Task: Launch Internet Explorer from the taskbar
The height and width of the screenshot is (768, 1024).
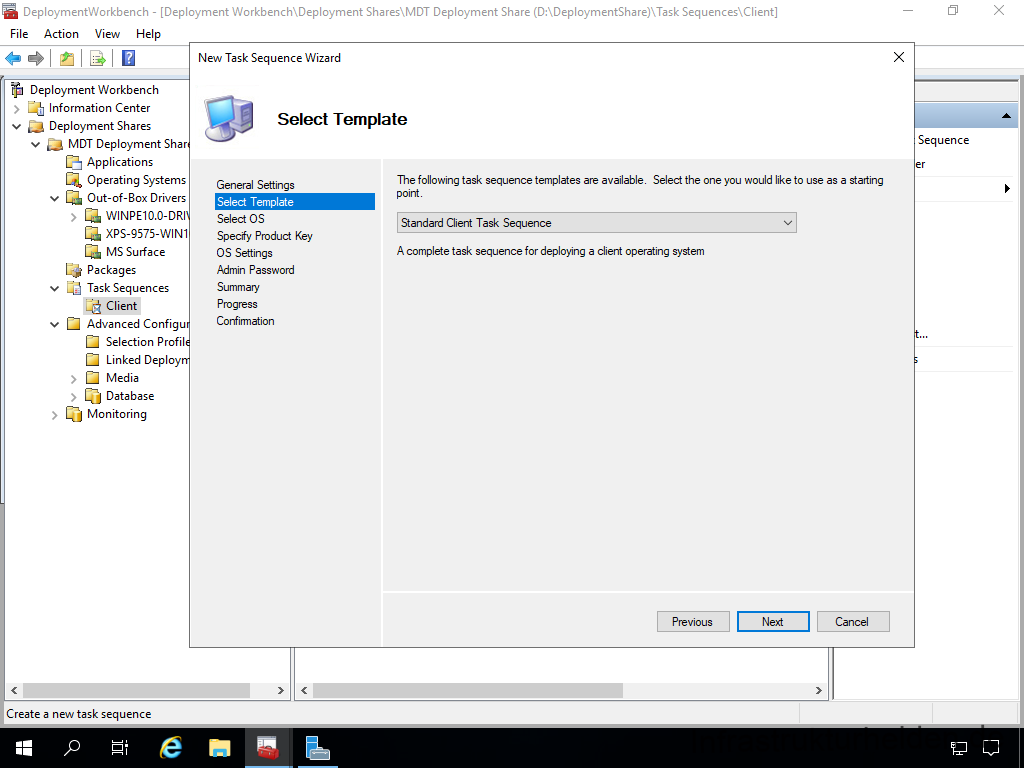Action: click(x=171, y=748)
